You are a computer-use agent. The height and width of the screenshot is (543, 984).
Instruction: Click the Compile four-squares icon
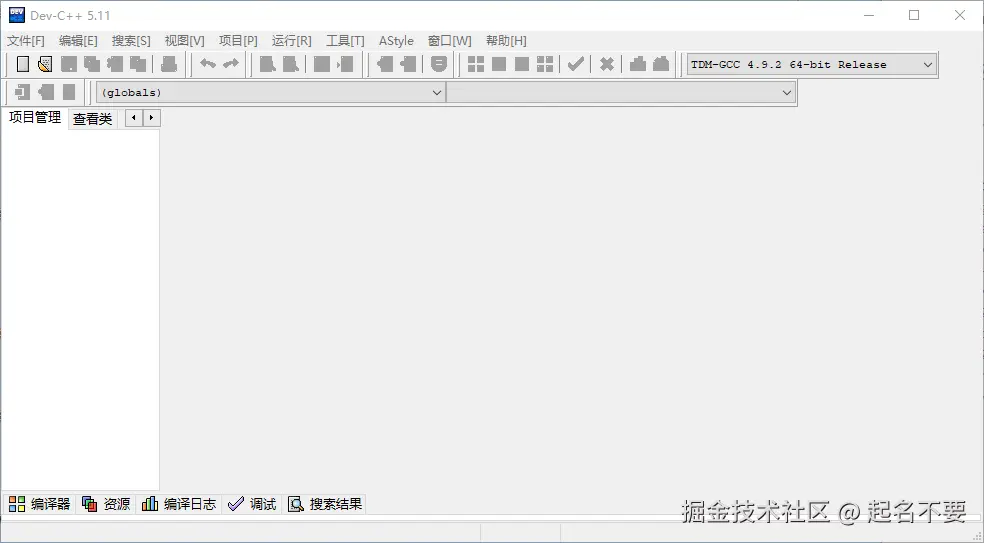coord(476,64)
